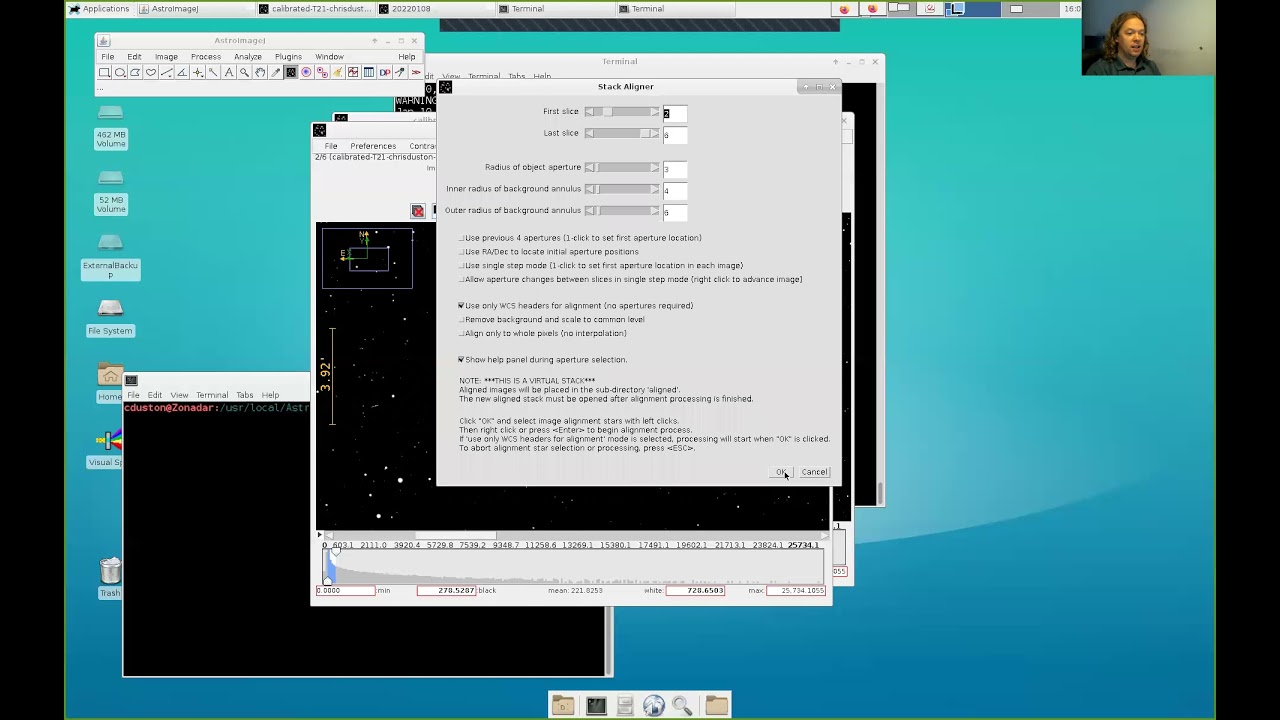
Task: Click OK in Stack Aligner dialog
Action: coord(781,472)
